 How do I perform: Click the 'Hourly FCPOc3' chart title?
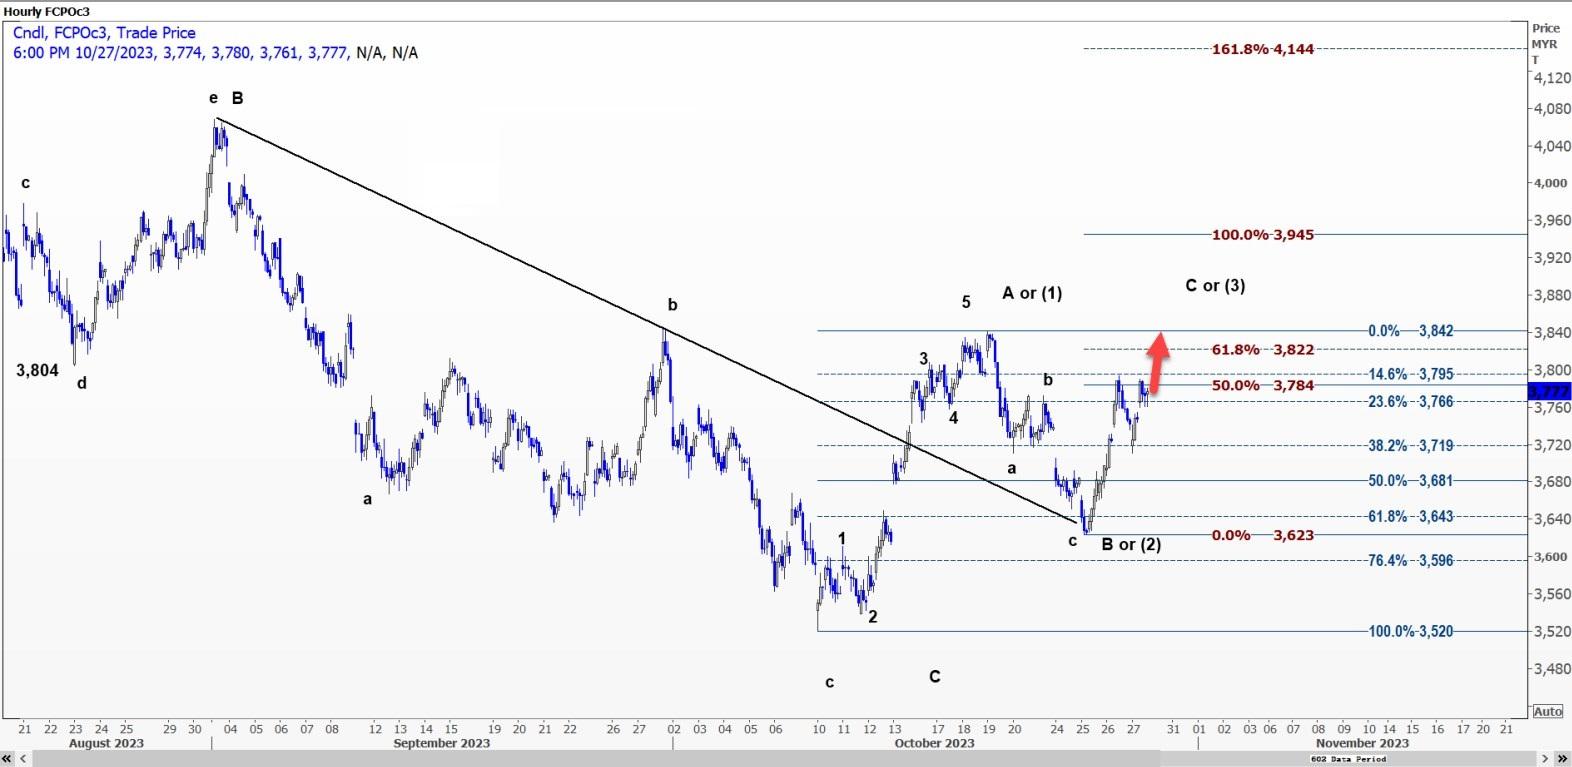[47, 11]
